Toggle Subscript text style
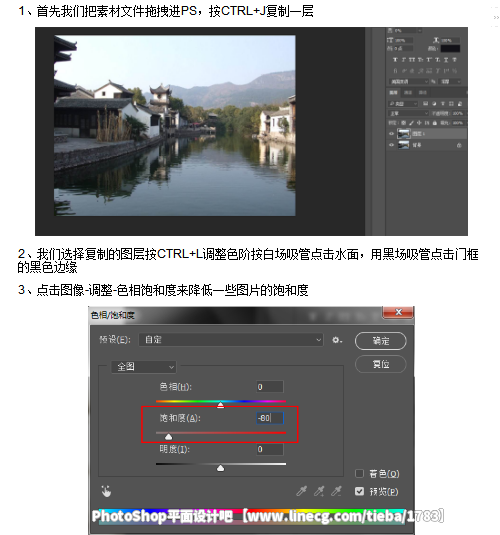 438,60
